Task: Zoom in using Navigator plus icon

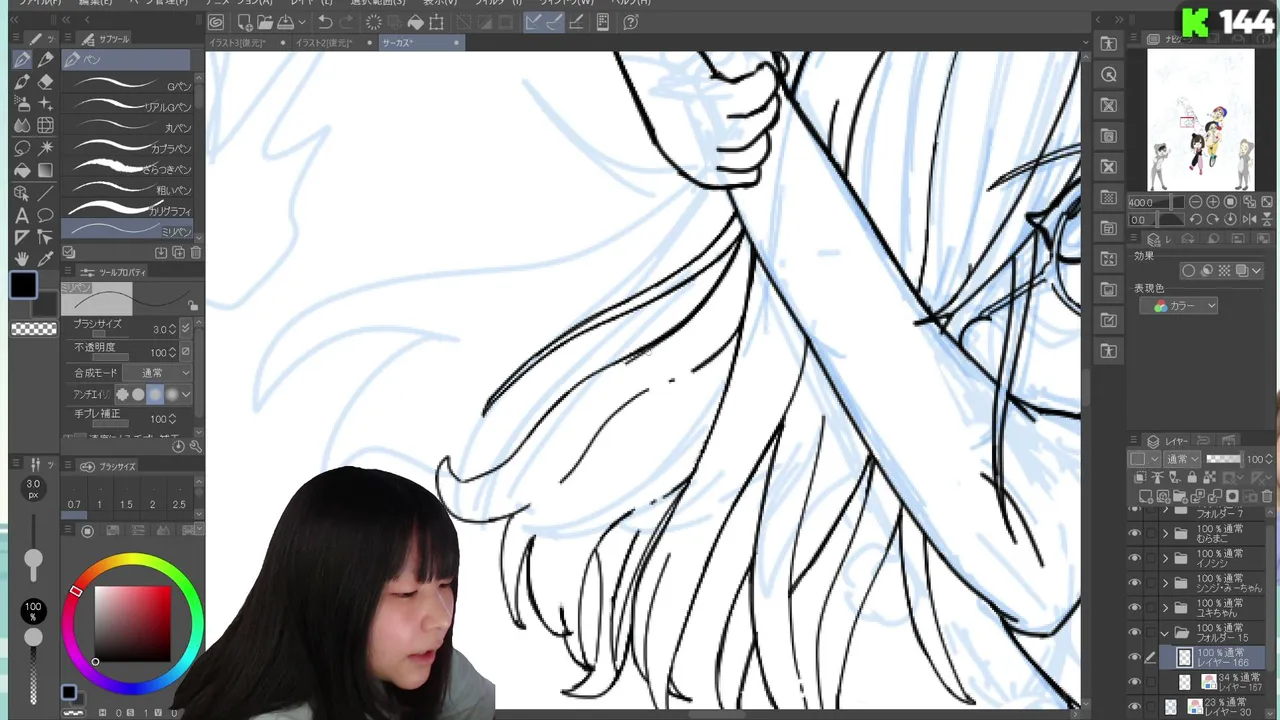Action: pyautogui.click(x=1213, y=202)
